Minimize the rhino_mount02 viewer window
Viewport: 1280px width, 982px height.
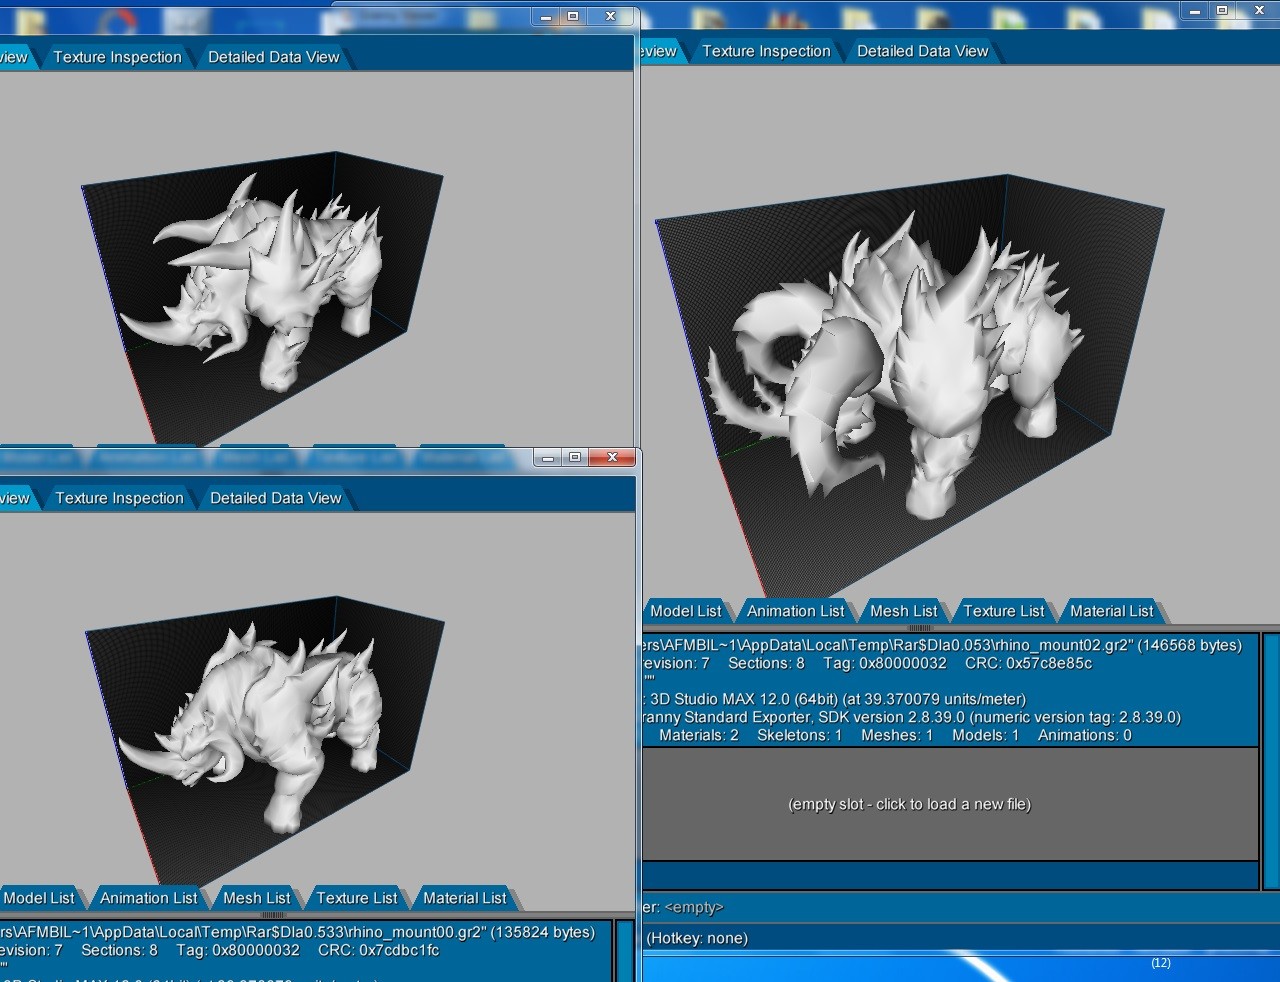tap(1195, 10)
